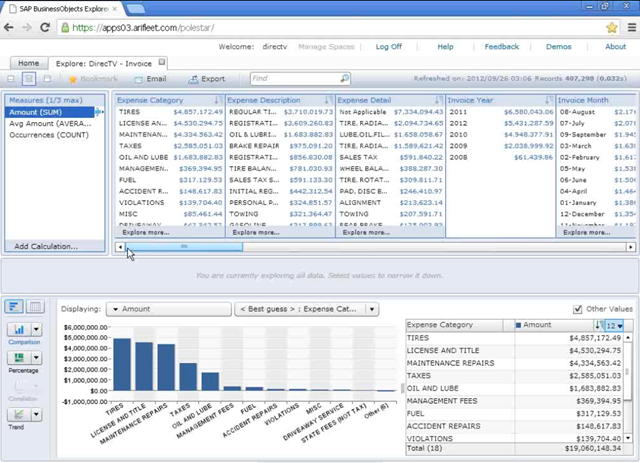This screenshot has height=463, width=640.
Task: Click Explore more under Expense Description
Action: [x=256, y=232]
